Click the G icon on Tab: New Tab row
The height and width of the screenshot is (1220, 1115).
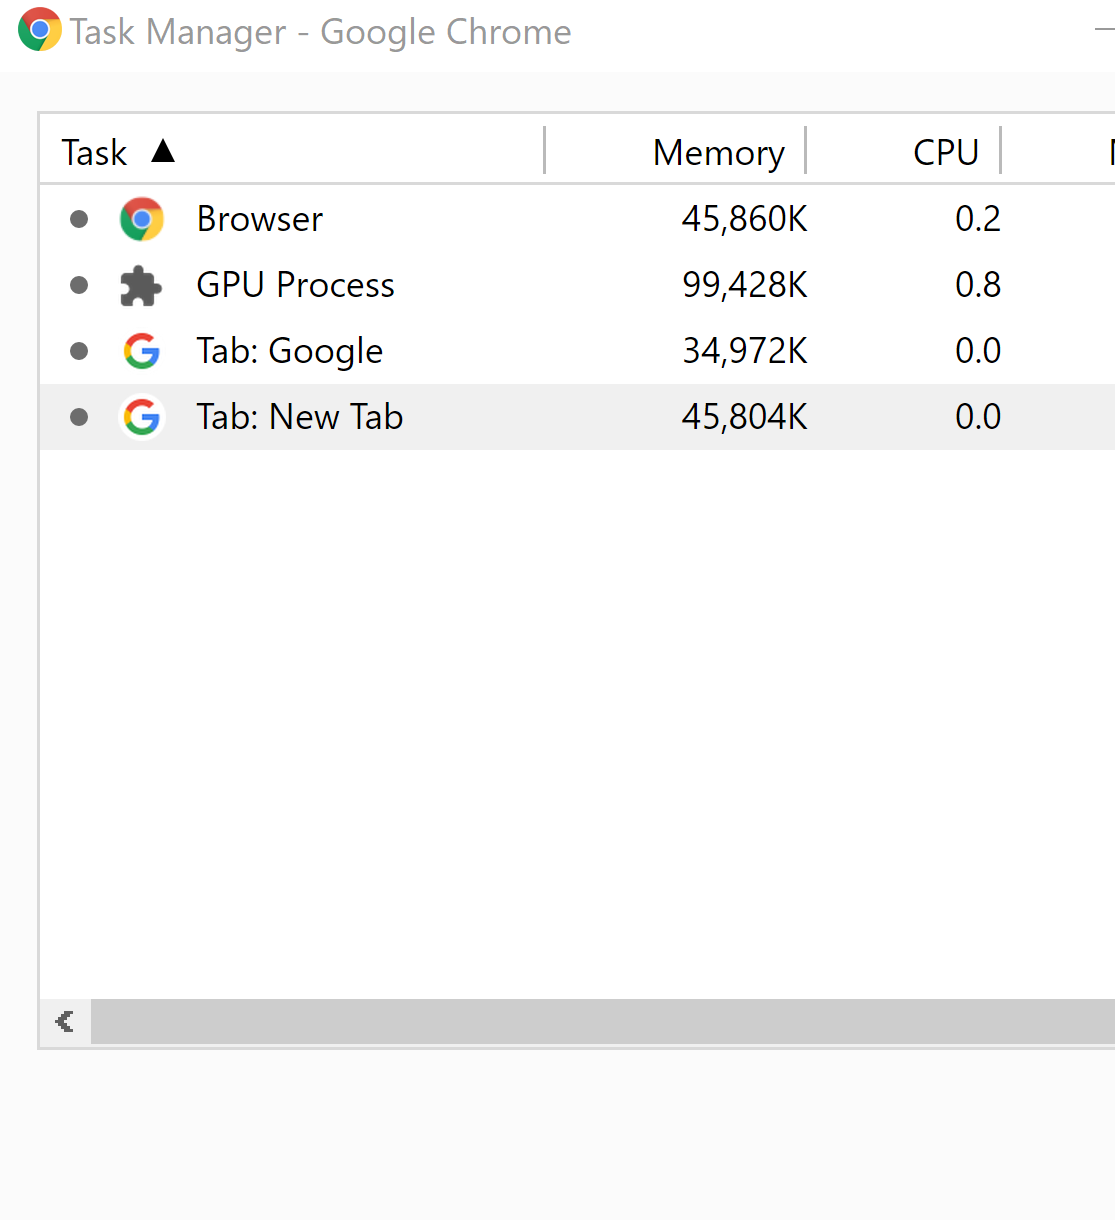pyautogui.click(x=141, y=417)
